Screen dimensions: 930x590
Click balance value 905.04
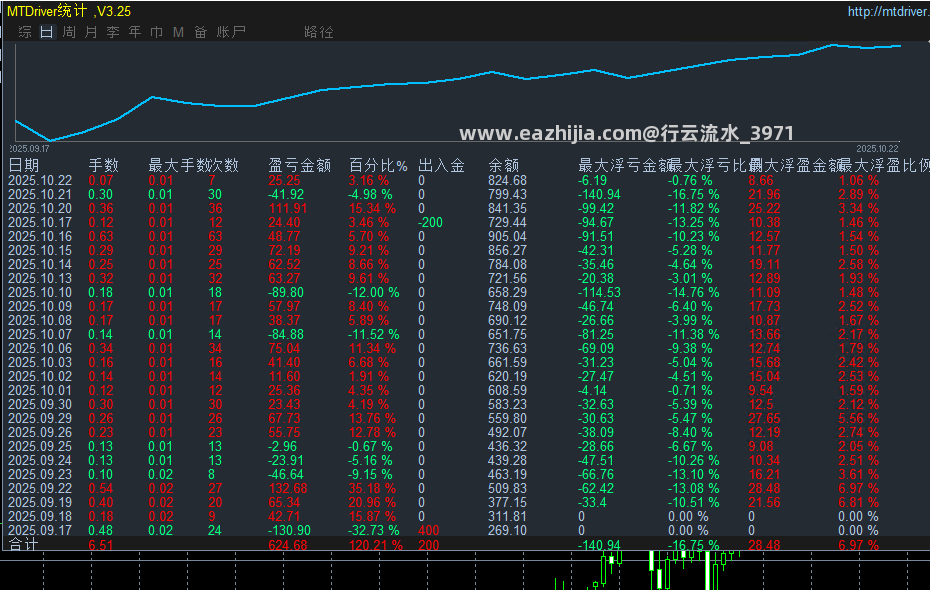click(x=508, y=237)
